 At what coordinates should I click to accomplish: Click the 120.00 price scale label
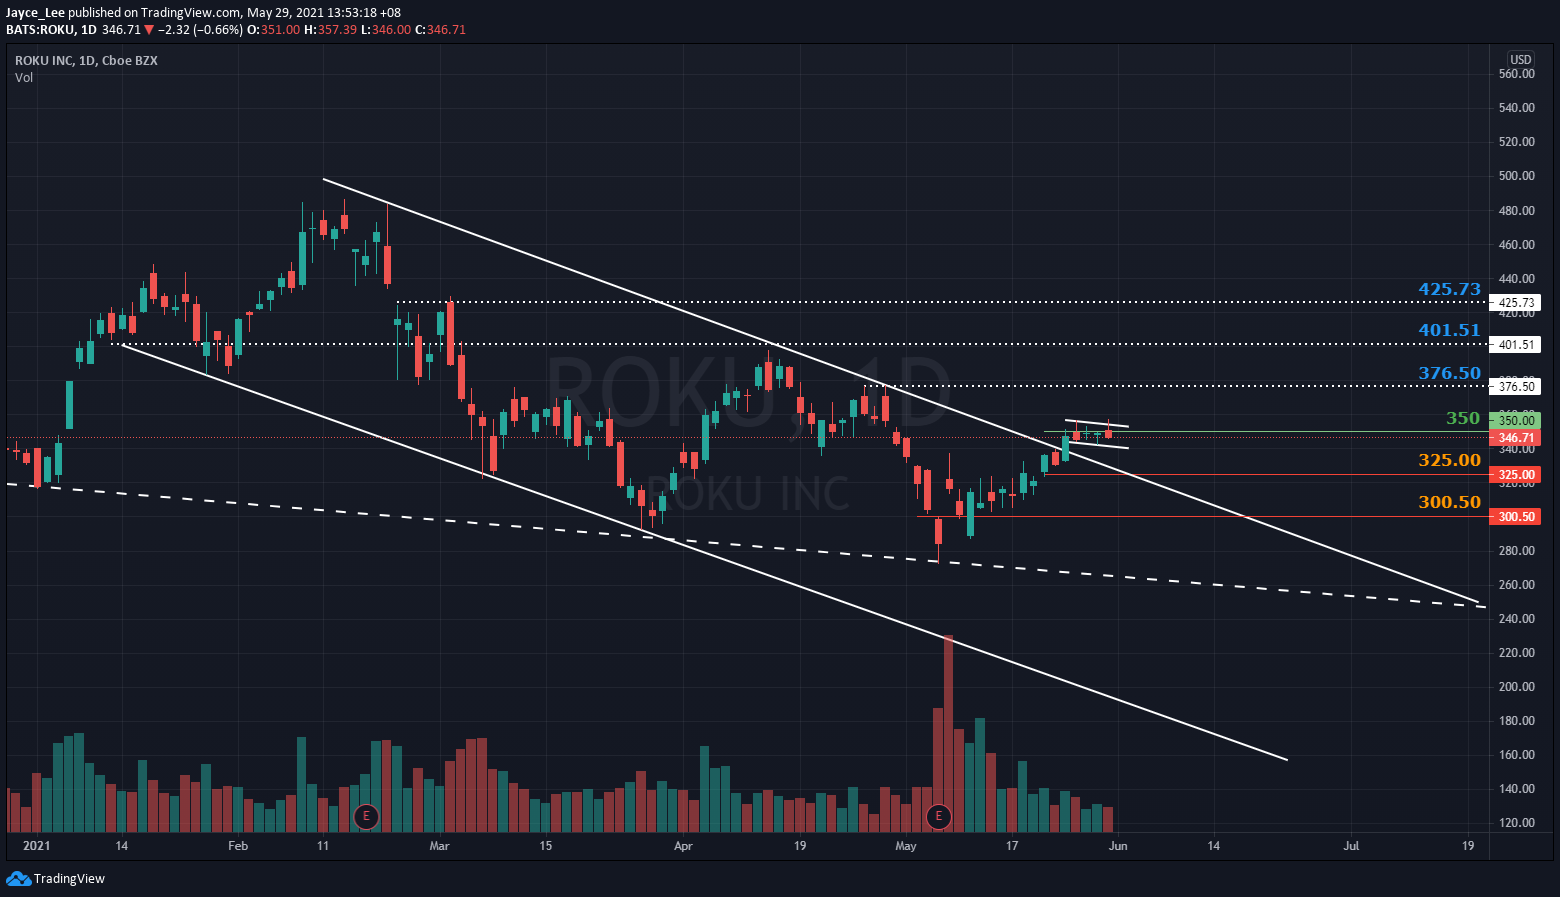[x=1517, y=823]
